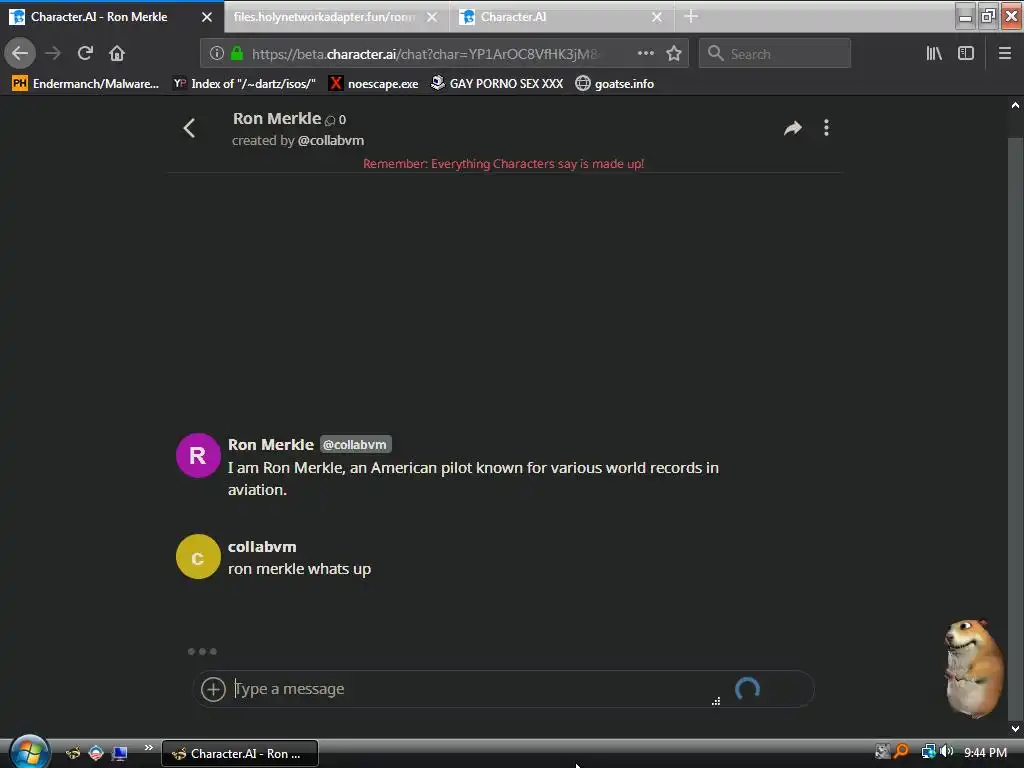Click the scrollbar up arrow

[1015, 105]
